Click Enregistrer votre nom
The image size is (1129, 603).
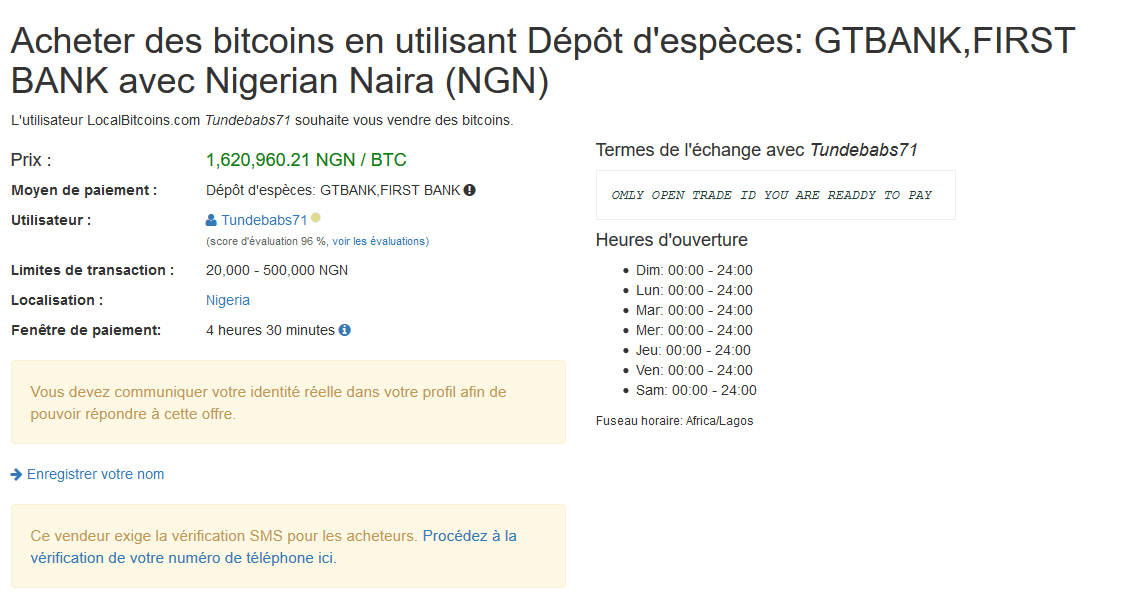[95, 473]
